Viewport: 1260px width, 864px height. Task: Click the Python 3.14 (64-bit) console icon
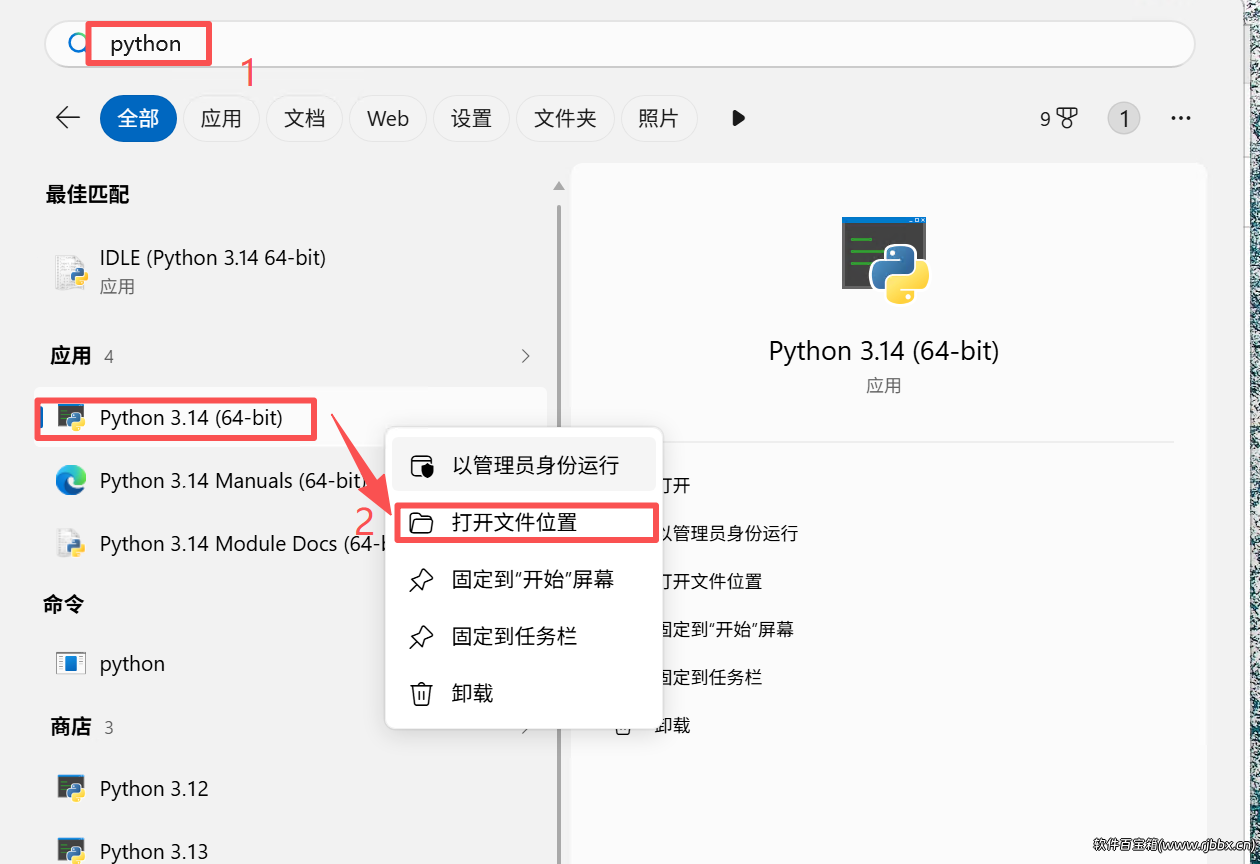(71, 418)
